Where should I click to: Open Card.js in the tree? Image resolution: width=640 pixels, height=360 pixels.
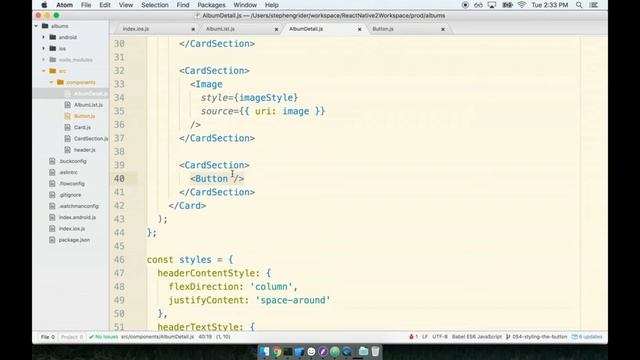click(x=82, y=127)
